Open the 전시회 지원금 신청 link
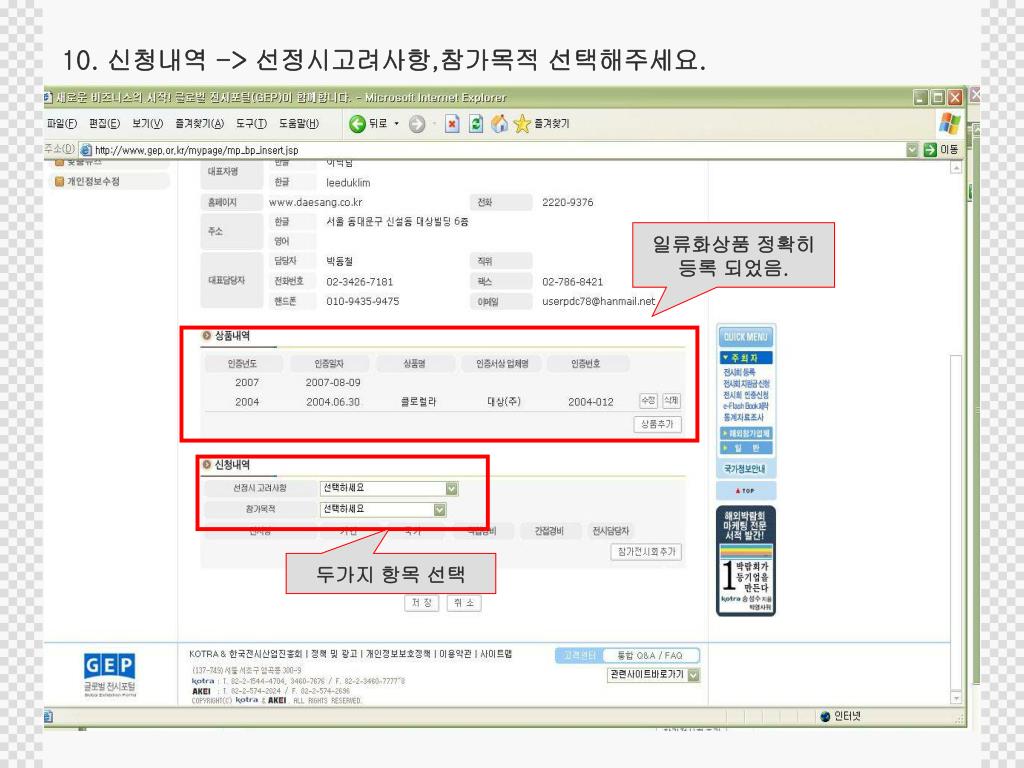Screen dimensions: 1024x768 pyautogui.click(x=746, y=383)
